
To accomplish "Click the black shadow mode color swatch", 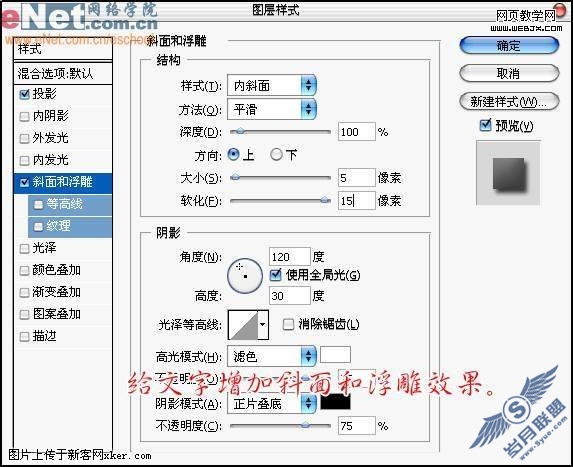I will click(x=335, y=402).
